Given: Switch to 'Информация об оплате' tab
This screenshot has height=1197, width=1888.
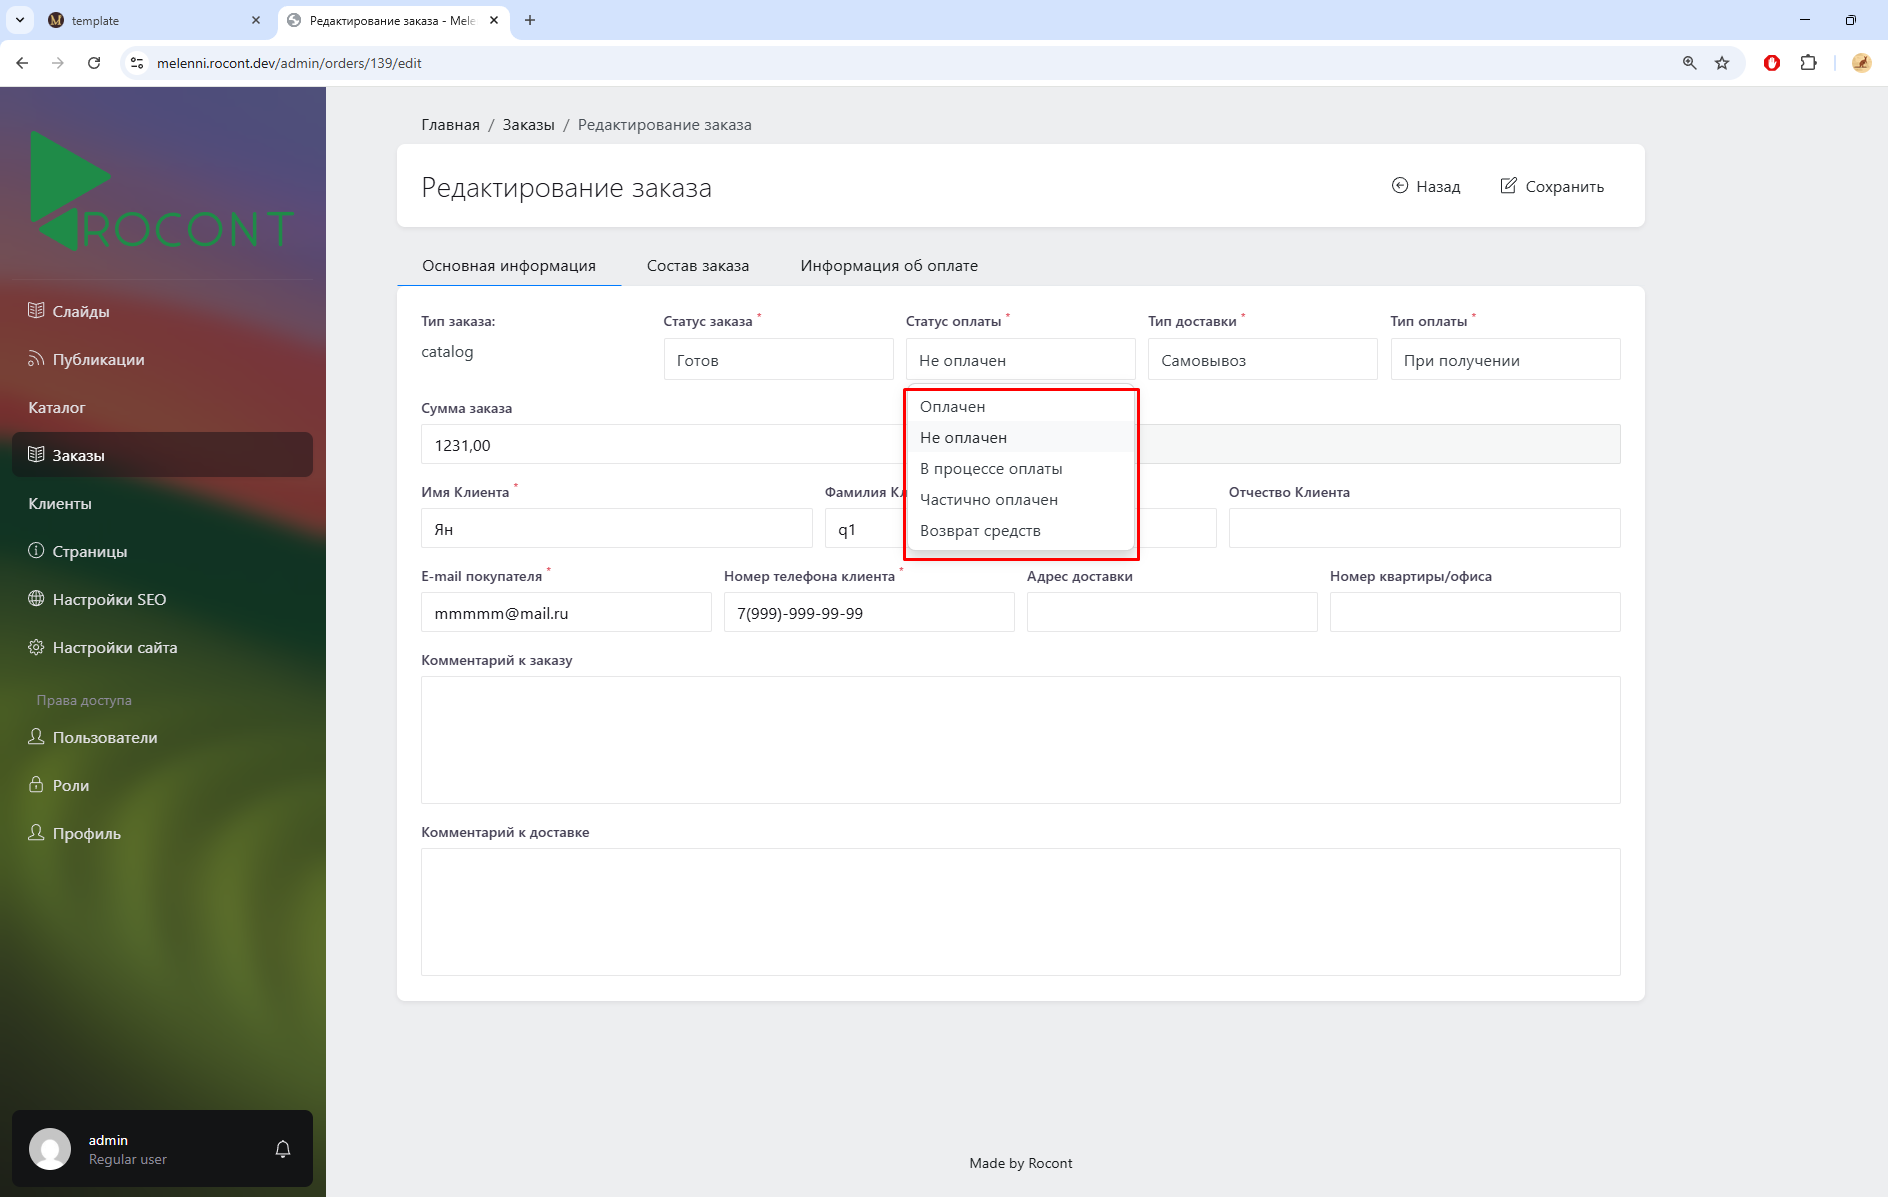Looking at the screenshot, I should click(888, 266).
